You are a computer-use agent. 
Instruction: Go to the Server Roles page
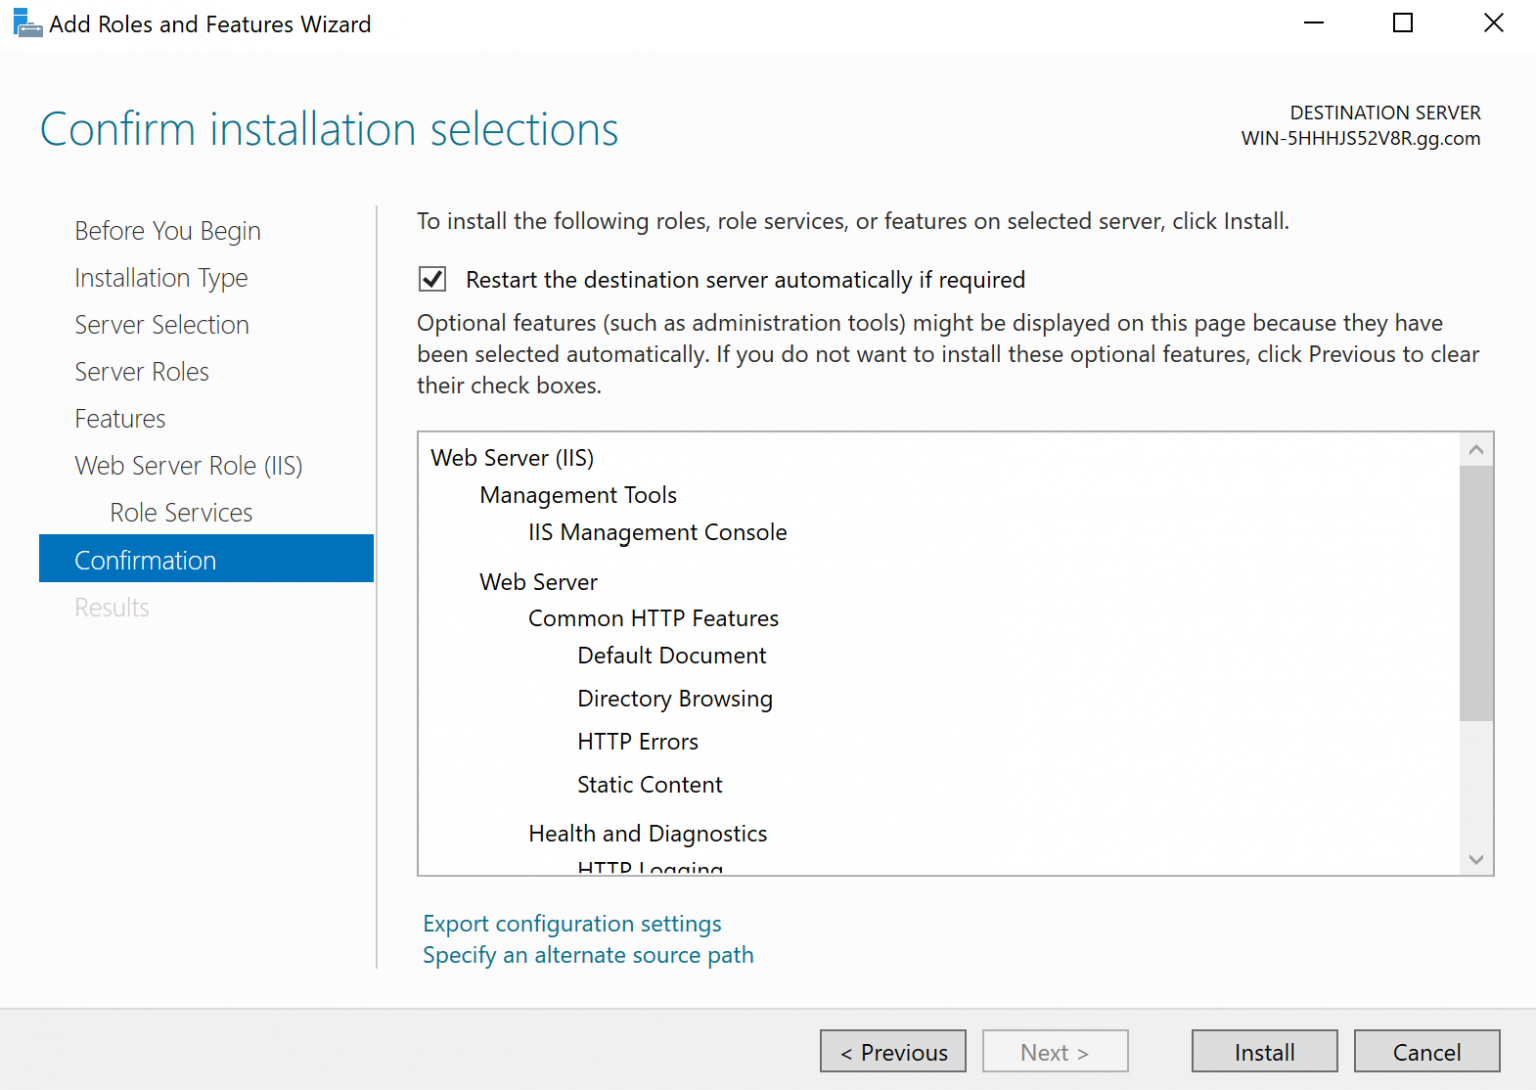point(141,371)
